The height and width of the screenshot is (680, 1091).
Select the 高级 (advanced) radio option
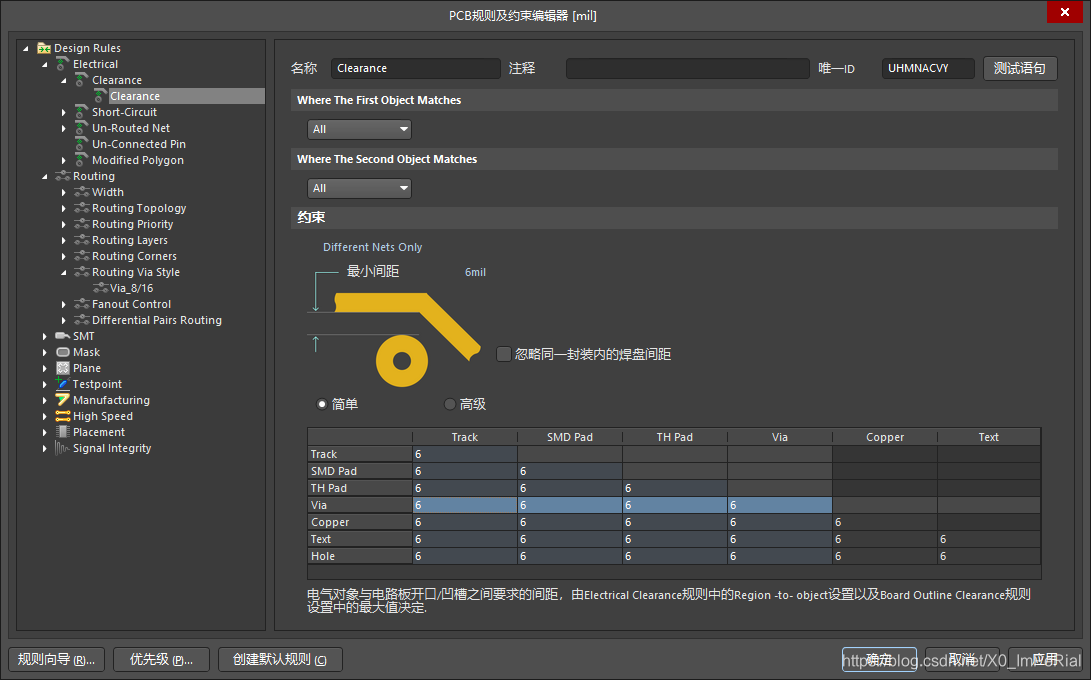pos(449,404)
